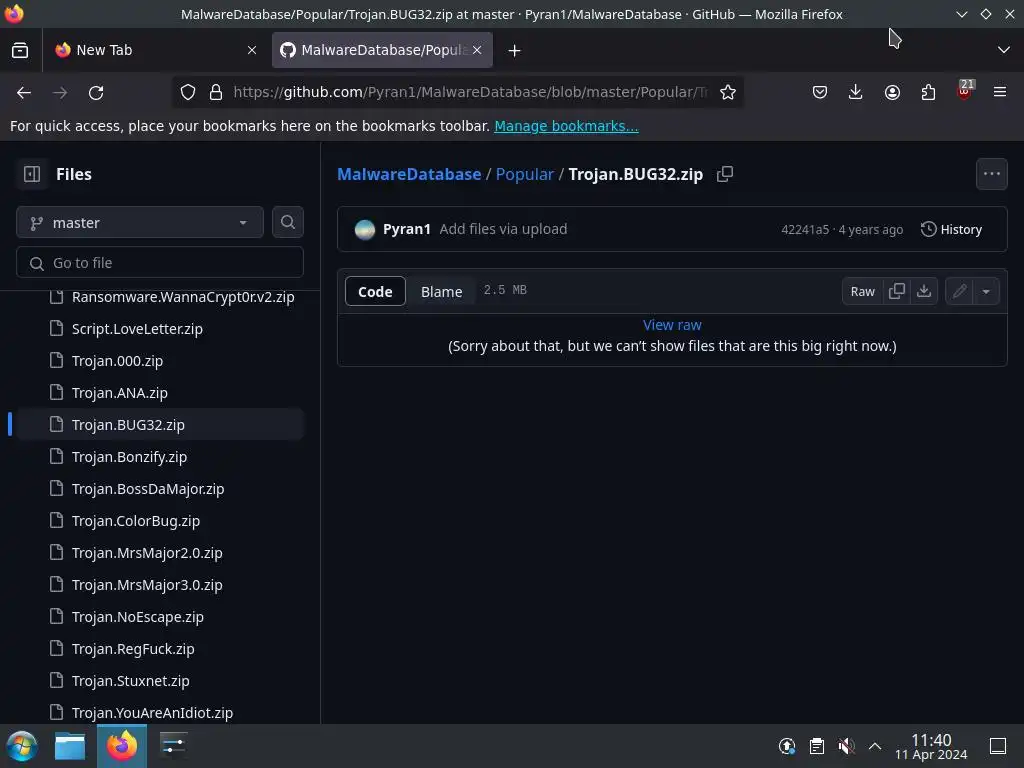This screenshot has width=1024, height=768.
Task: Unmute the volume tray icon
Action: [x=846, y=746]
